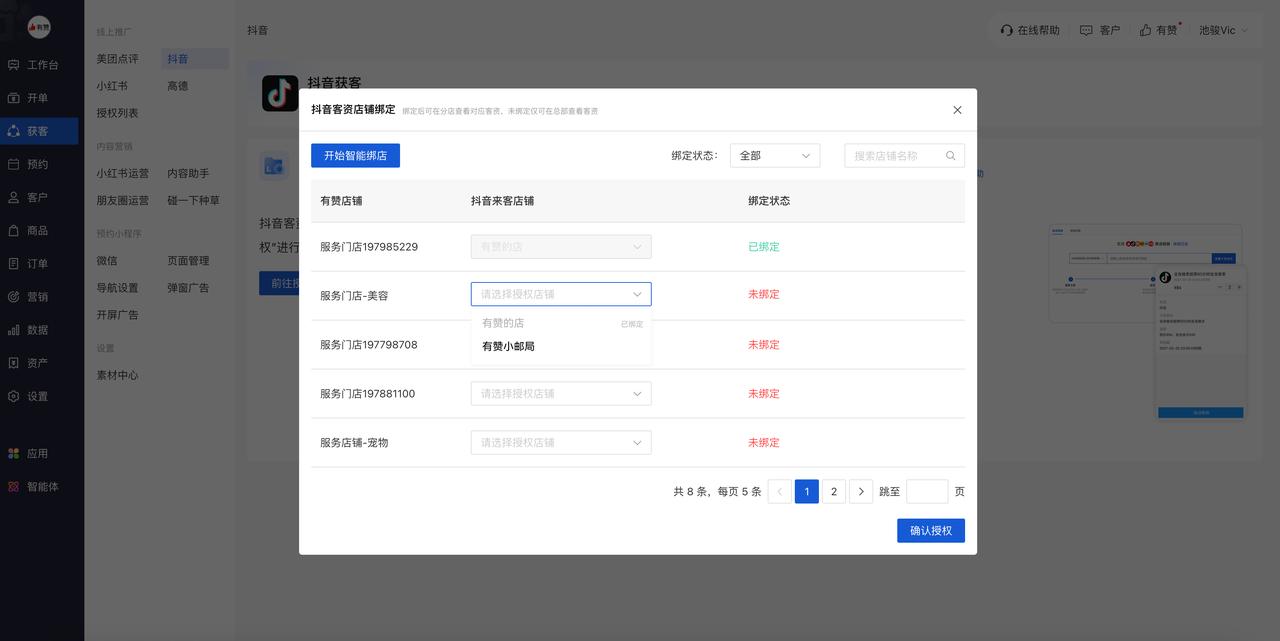
Task: Open 碰一下种草 menu item
Action: coord(194,200)
